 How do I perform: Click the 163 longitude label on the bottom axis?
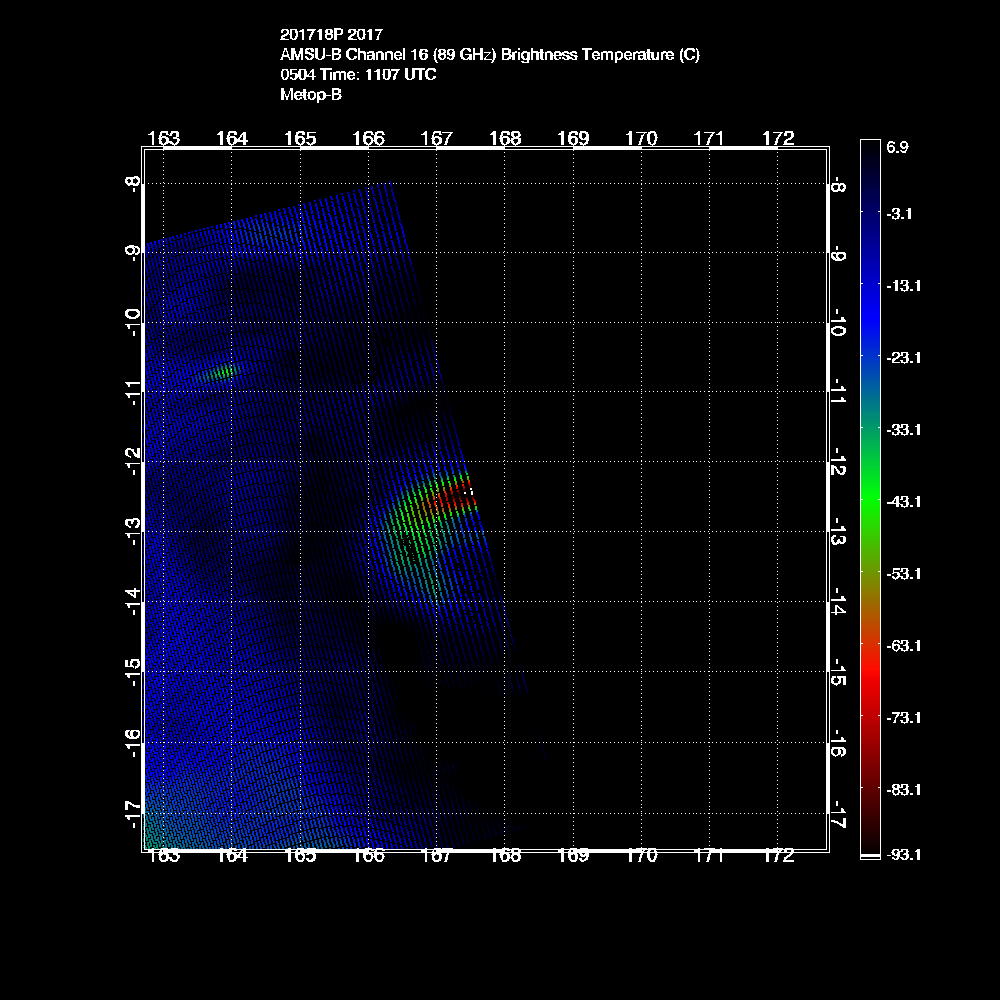click(x=163, y=856)
